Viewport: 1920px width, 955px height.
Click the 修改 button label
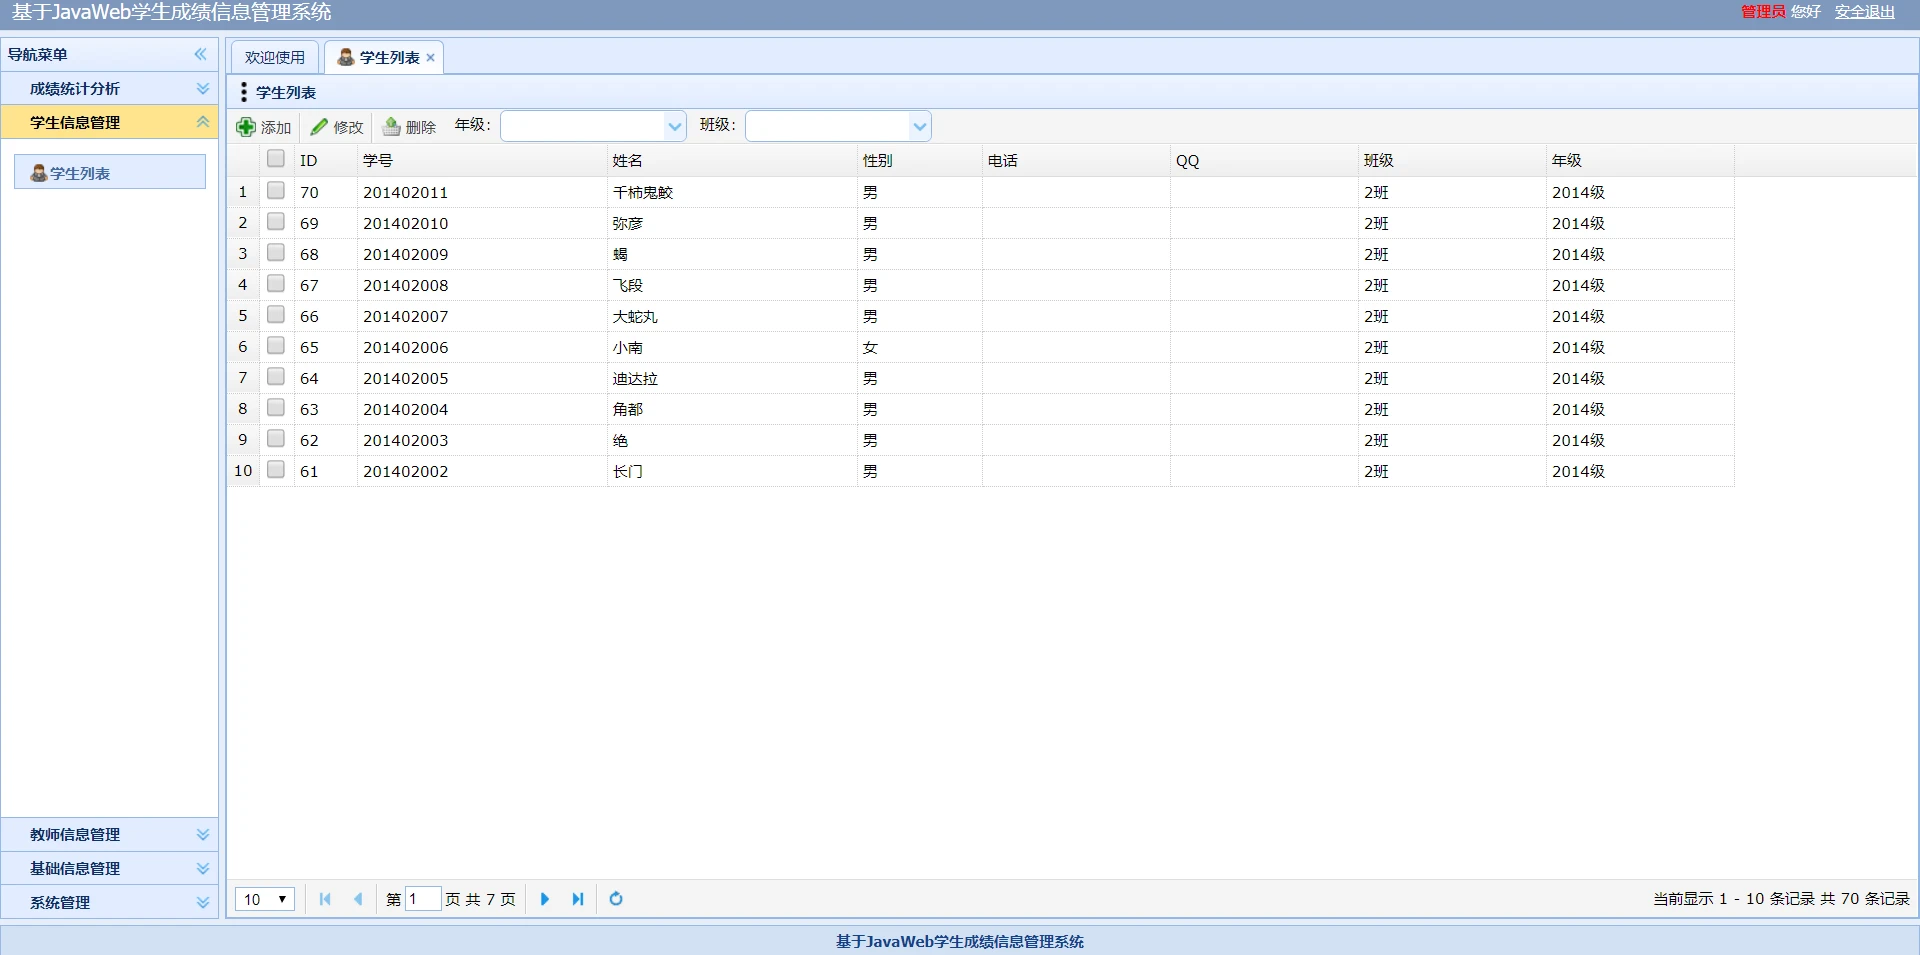(x=348, y=127)
